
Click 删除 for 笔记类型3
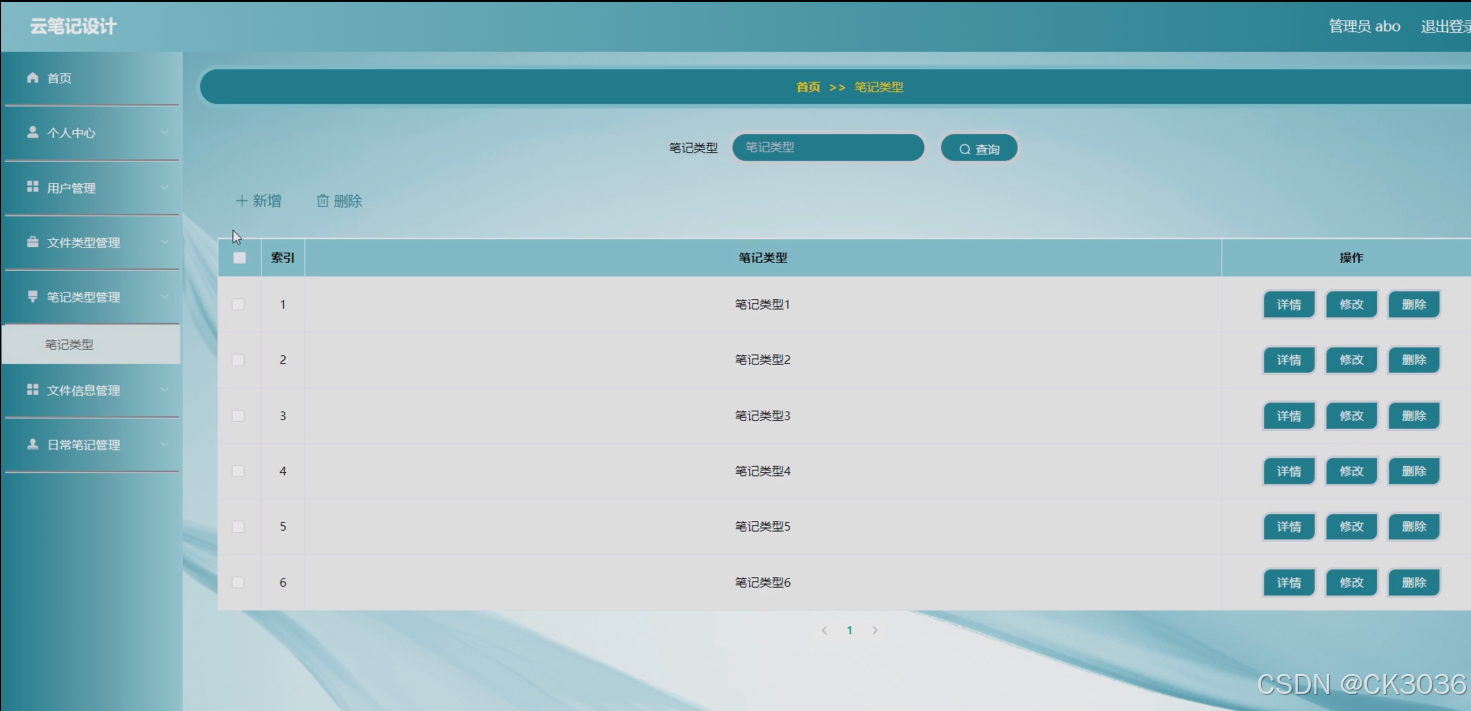pyautogui.click(x=1414, y=416)
